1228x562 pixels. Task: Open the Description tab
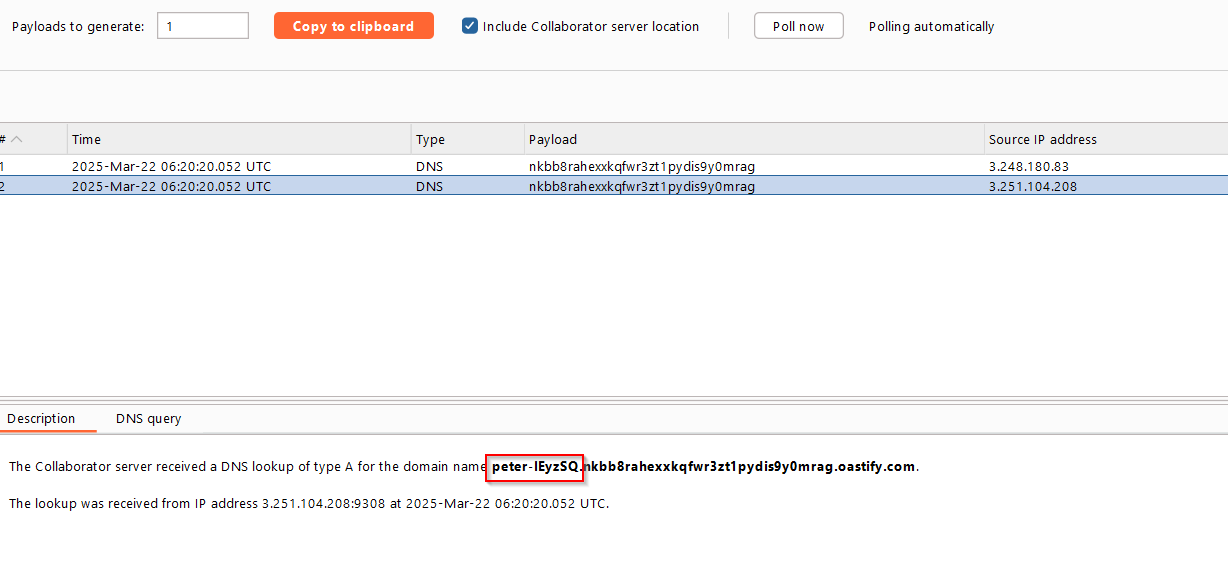(x=41, y=418)
